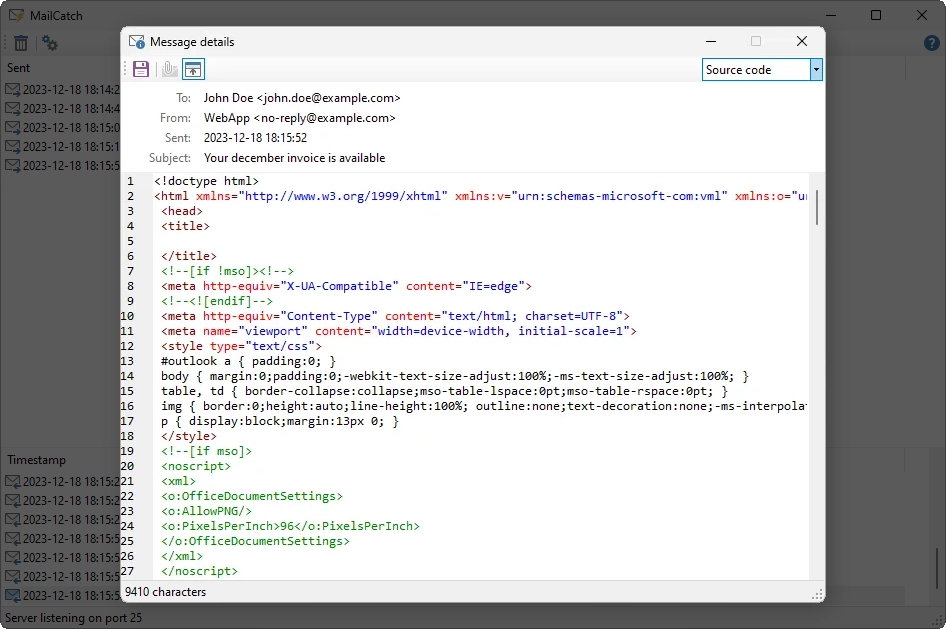946x629 pixels.
Task: Click the sent date '2023-12-18 18:15:52'
Action: click(x=255, y=137)
